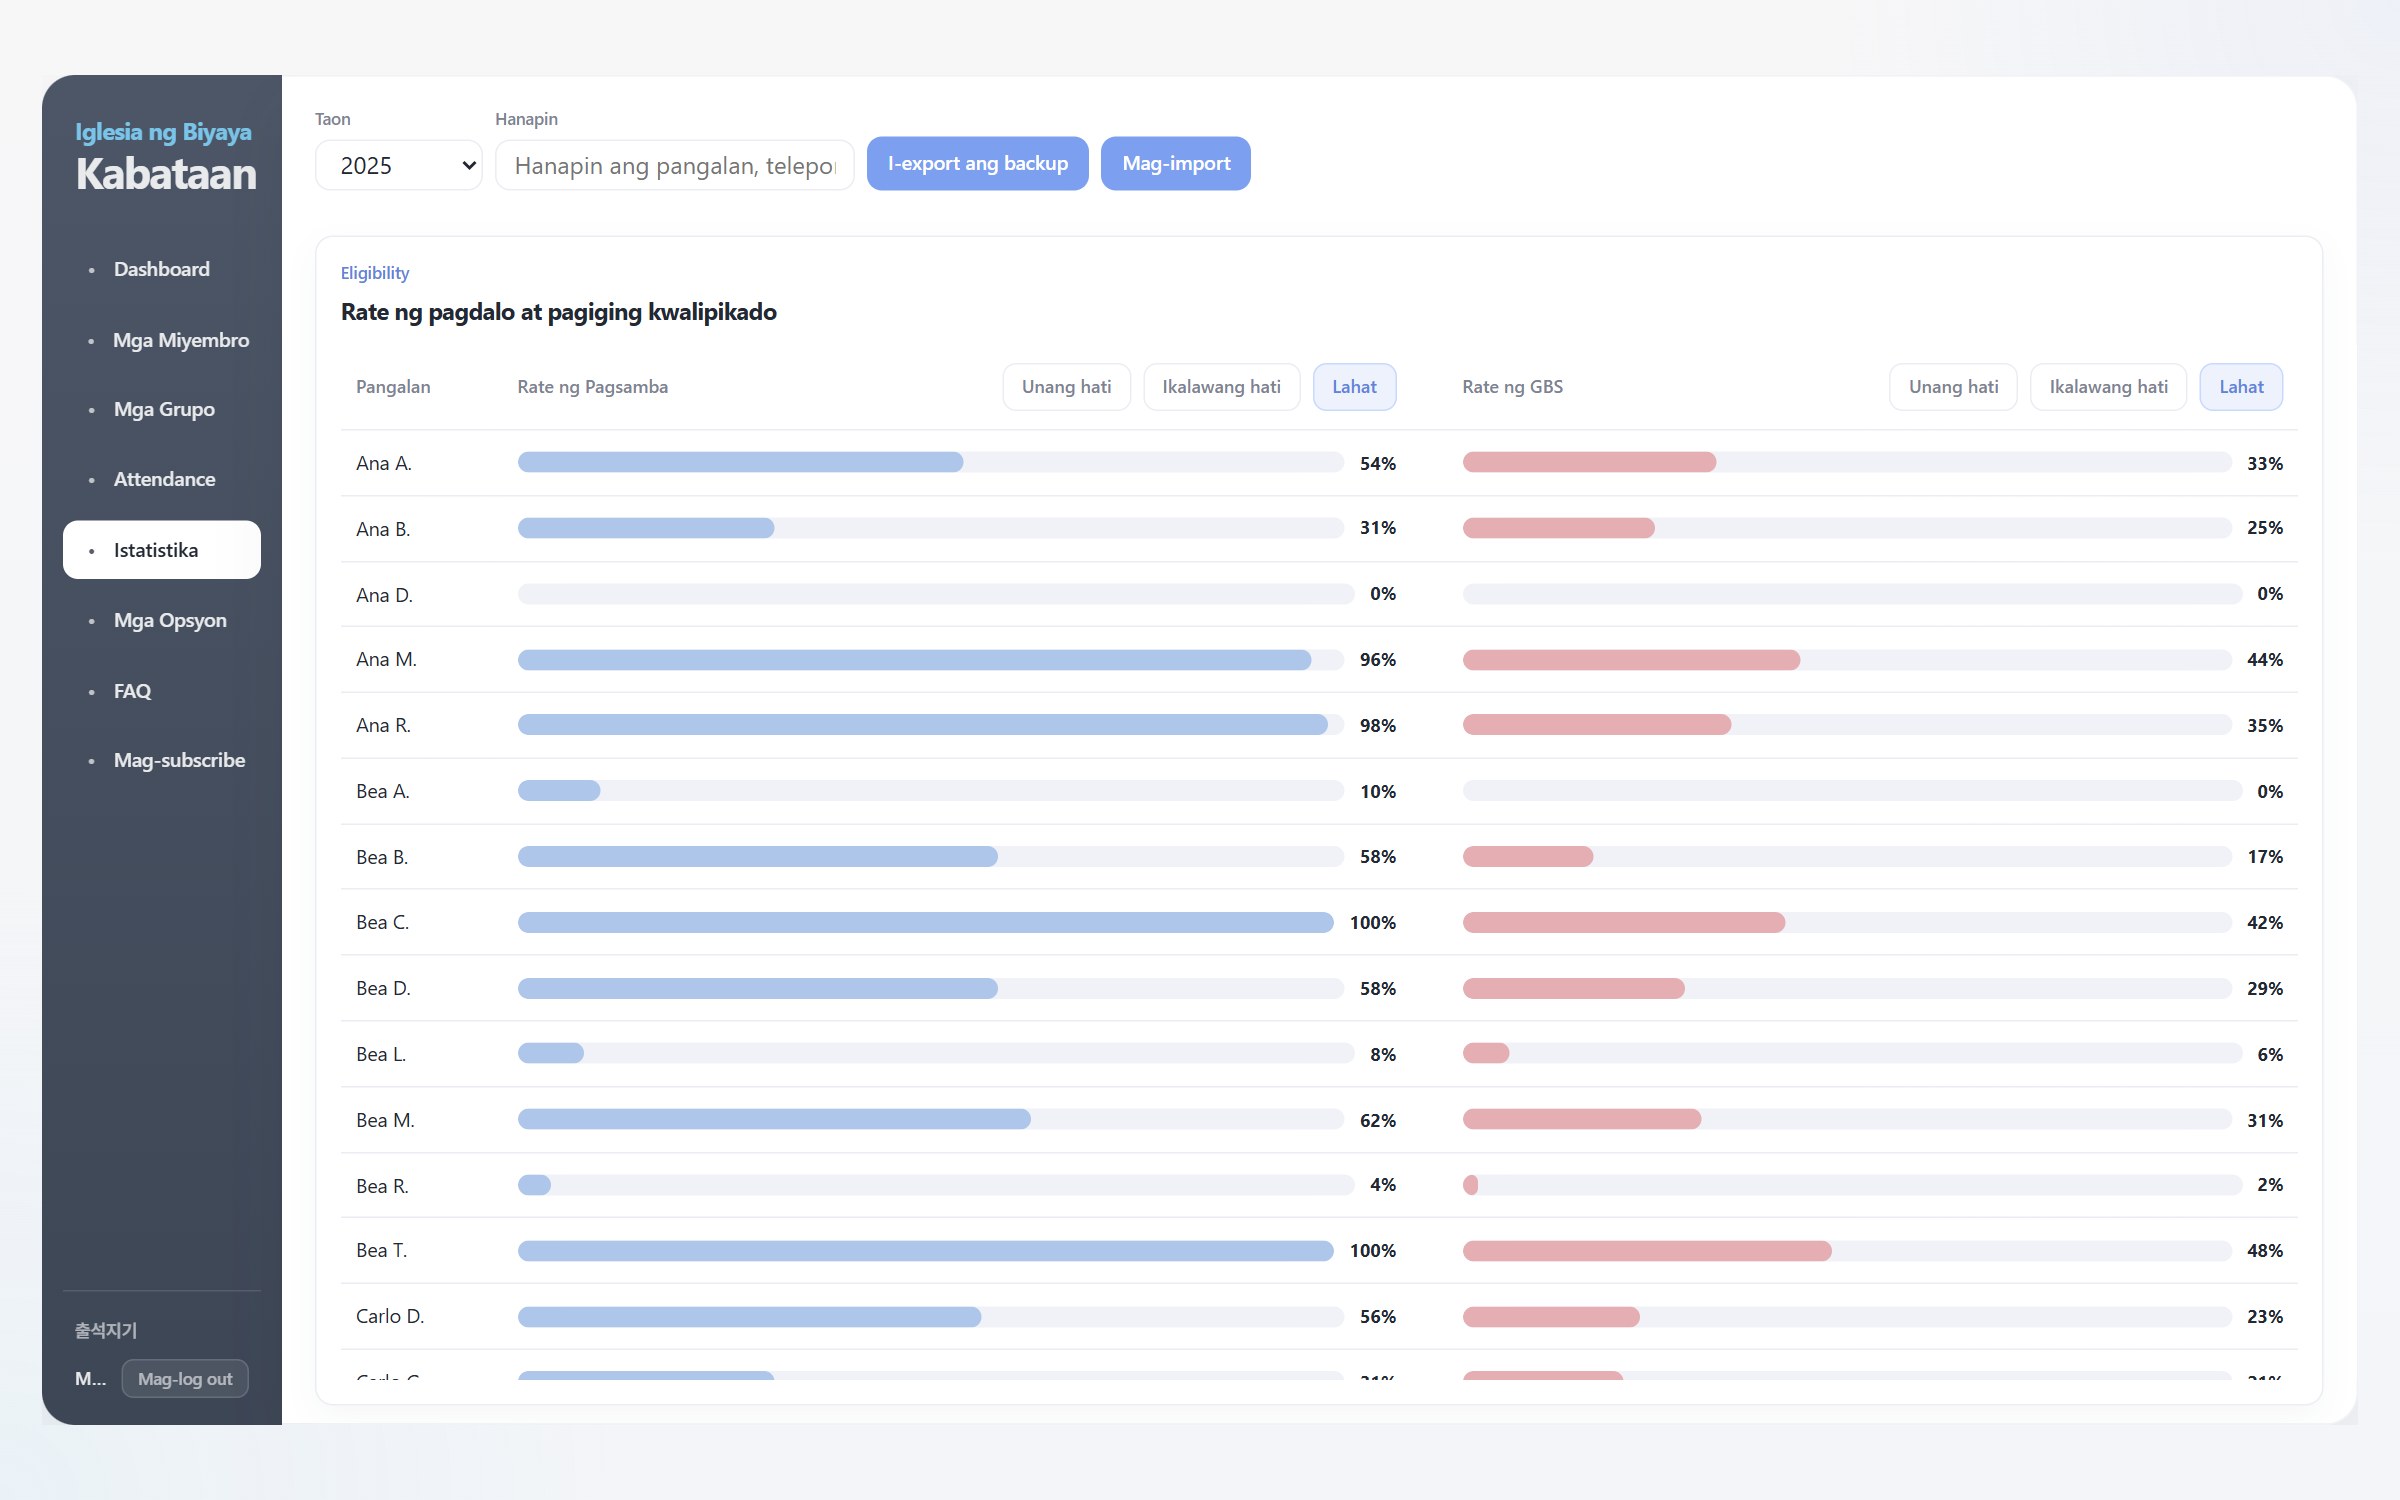Viewport: 2400px width, 1500px height.
Task: Focus the Hanapin search input field
Action: pyautogui.click(x=674, y=165)
